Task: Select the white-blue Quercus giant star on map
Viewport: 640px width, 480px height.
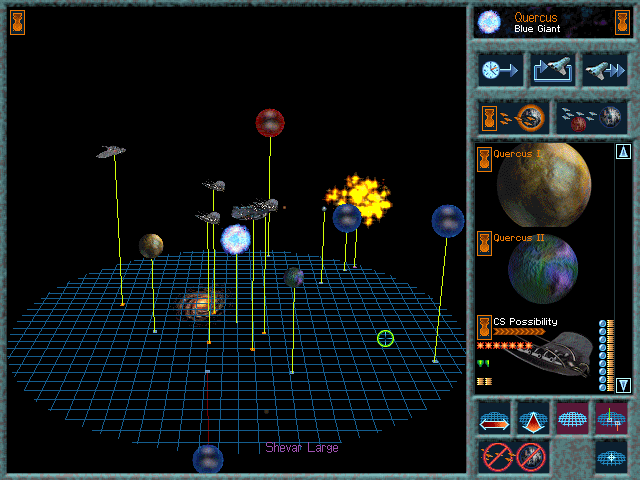Action: [236, 240]
